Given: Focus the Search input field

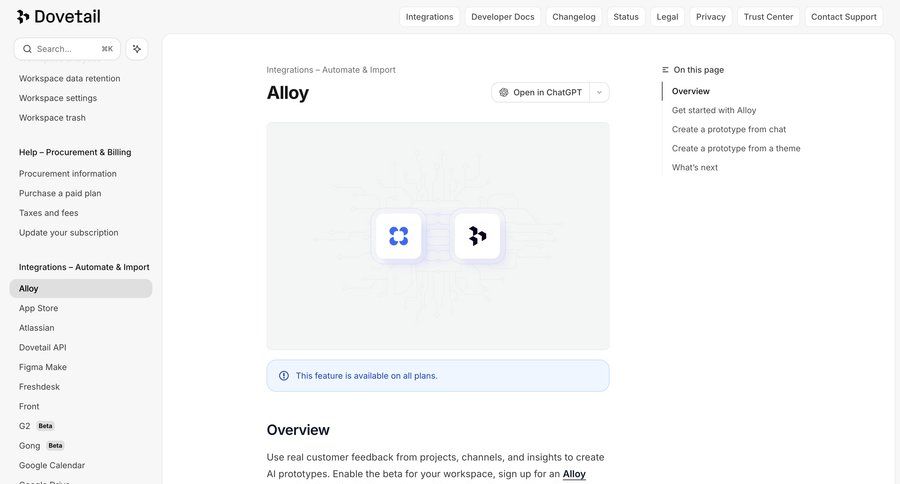Looking at the screenshot, I should [67, 49].
